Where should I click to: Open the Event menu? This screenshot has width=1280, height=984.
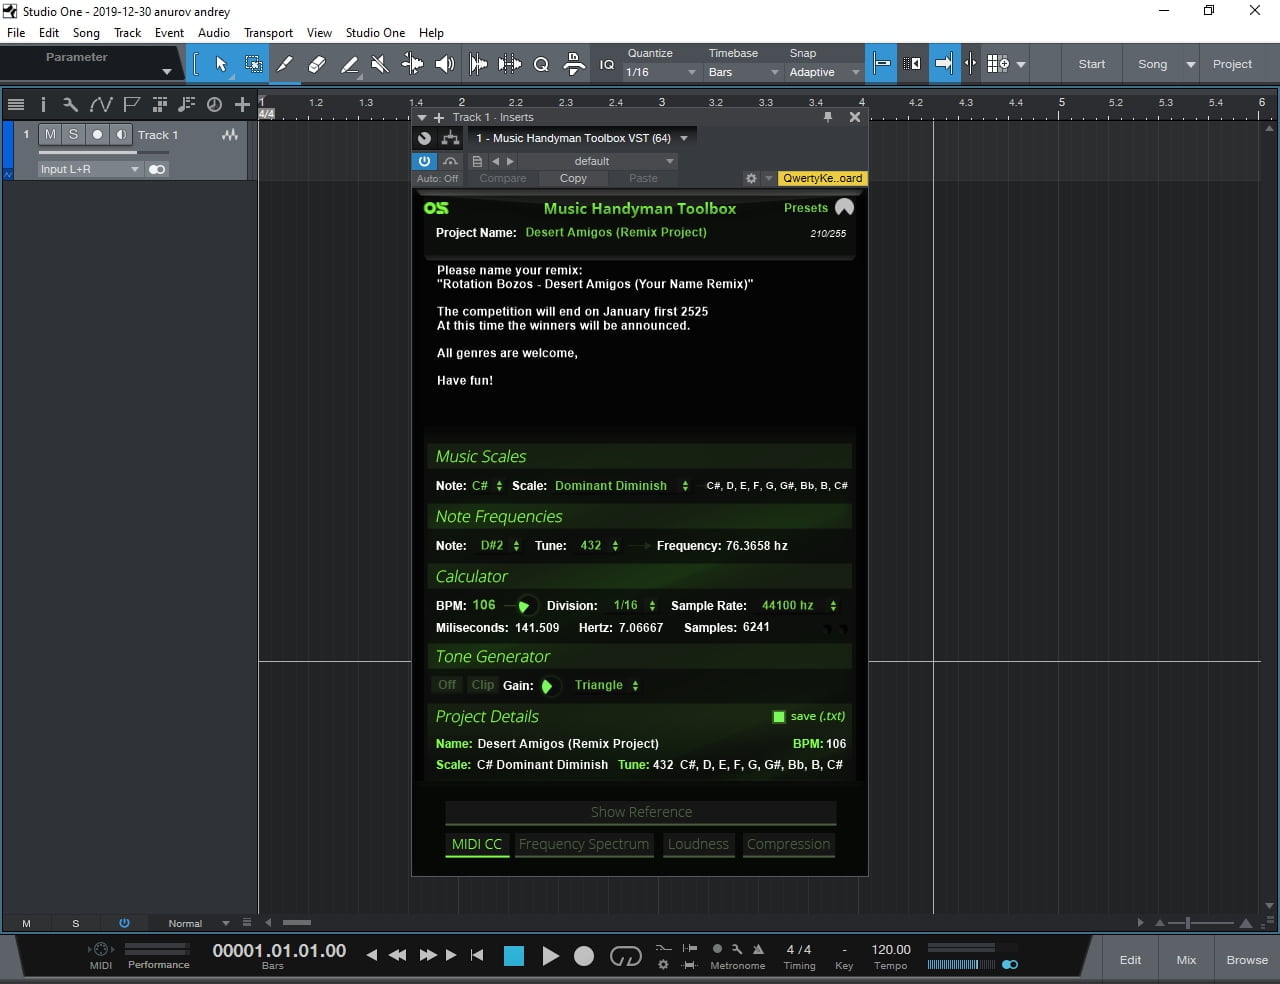tap(169, 33)
